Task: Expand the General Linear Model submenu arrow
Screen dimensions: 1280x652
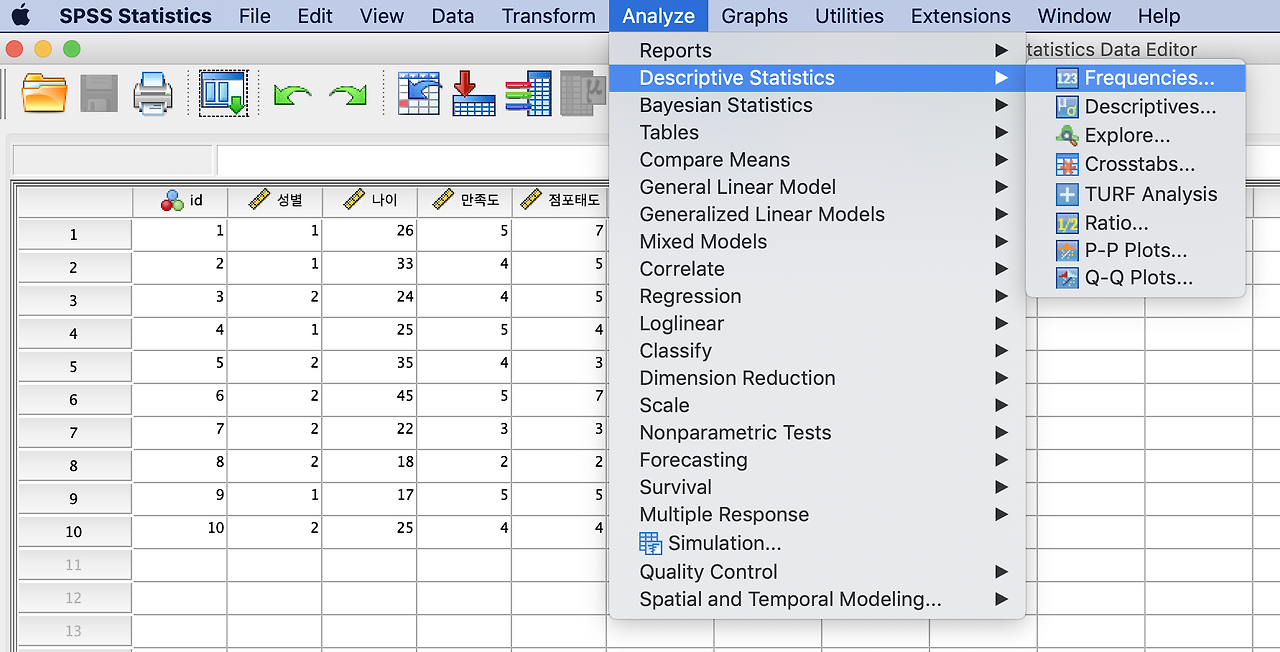Action: click(x=1001, y=187)
